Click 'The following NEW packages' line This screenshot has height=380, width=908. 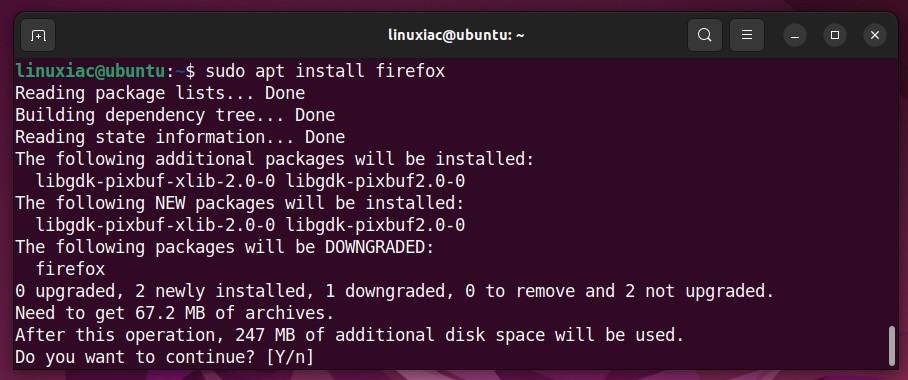pos(240,203)
